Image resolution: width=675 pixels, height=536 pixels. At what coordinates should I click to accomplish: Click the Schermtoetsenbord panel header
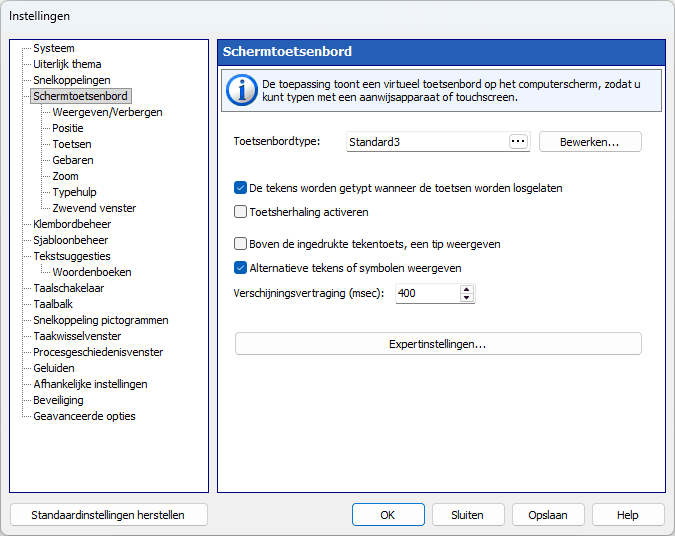(442, 52)
